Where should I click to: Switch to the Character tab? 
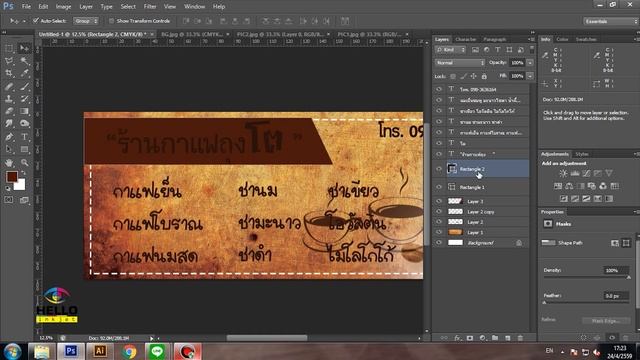pyautogui.click(x=466, y=39)
